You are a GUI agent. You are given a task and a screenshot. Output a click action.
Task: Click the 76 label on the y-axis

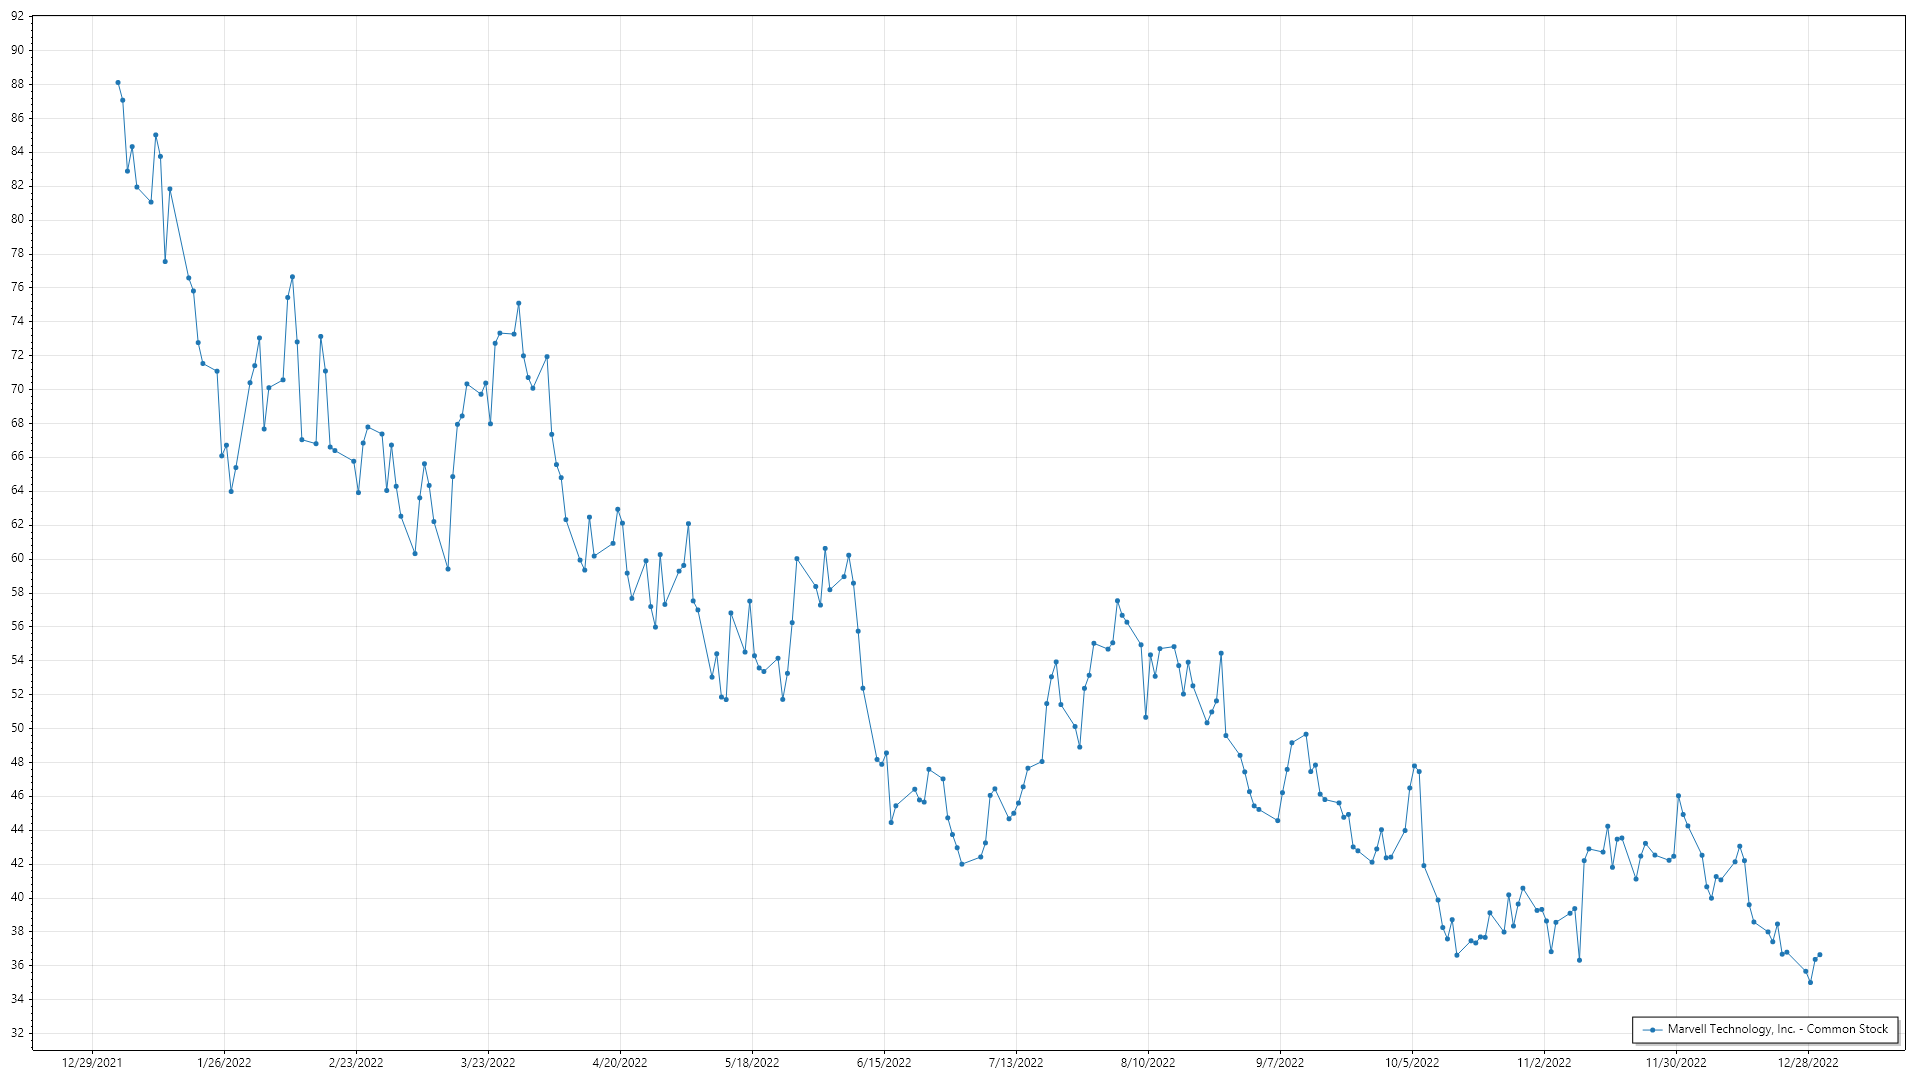coord(17,287)
